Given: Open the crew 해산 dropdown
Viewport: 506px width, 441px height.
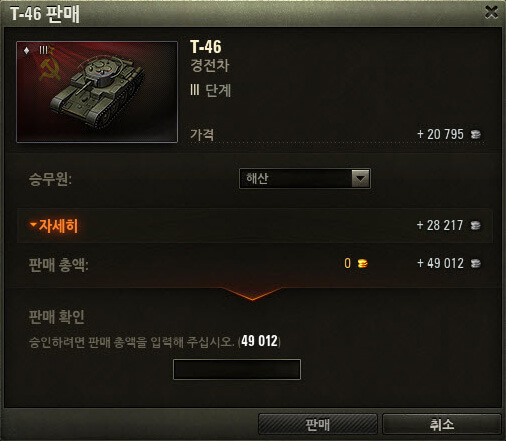Looking at the screenshot, I should tap(305, 178).
